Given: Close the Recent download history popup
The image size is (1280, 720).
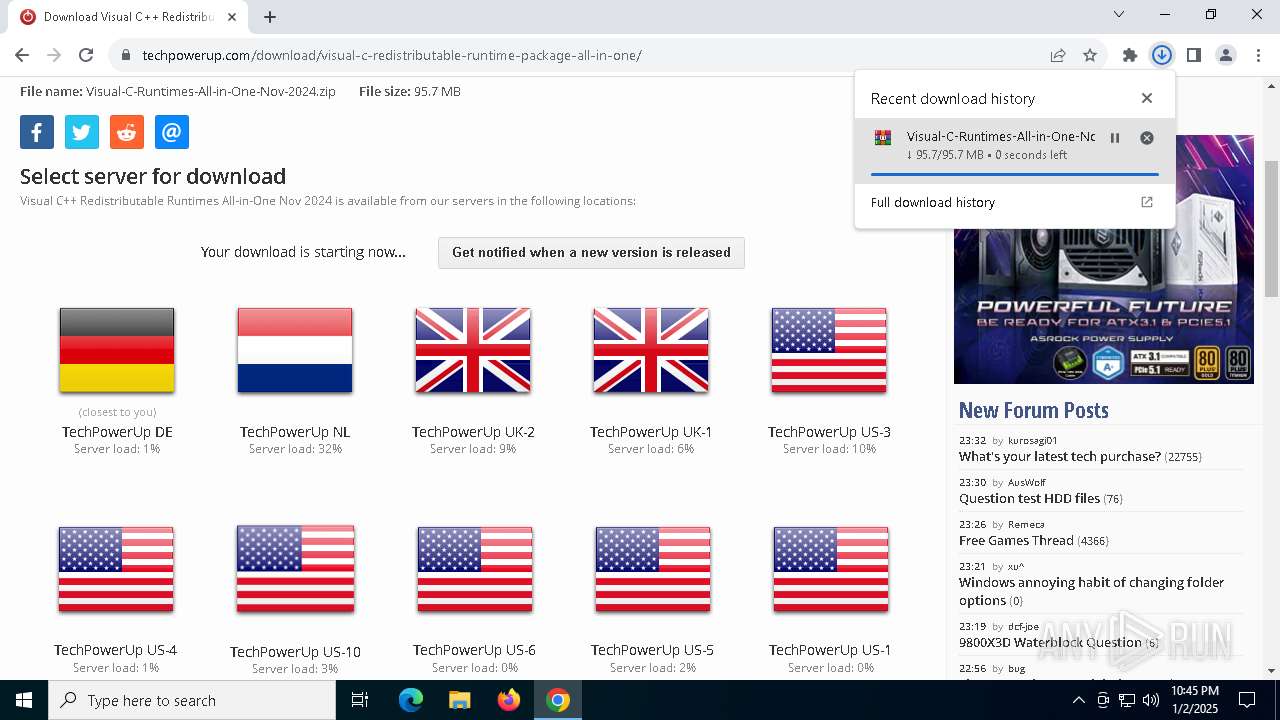Looking at the screenshot, I should pyautogui.click(x=1147, y=98).
